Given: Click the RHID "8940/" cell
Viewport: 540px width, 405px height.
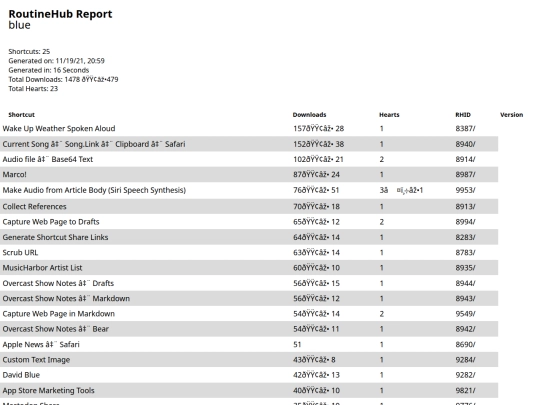Looking at the screenshot, I should point(465,144).
